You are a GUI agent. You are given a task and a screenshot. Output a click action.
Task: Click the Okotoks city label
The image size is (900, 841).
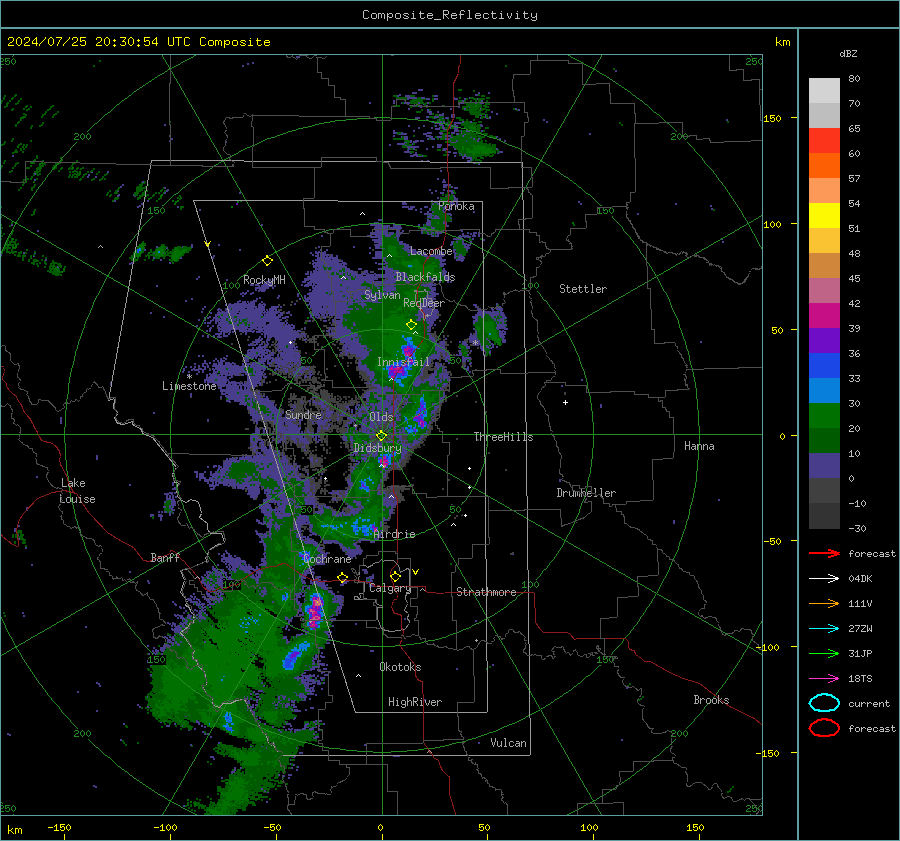pyautogui.click(x=400, y=667)
